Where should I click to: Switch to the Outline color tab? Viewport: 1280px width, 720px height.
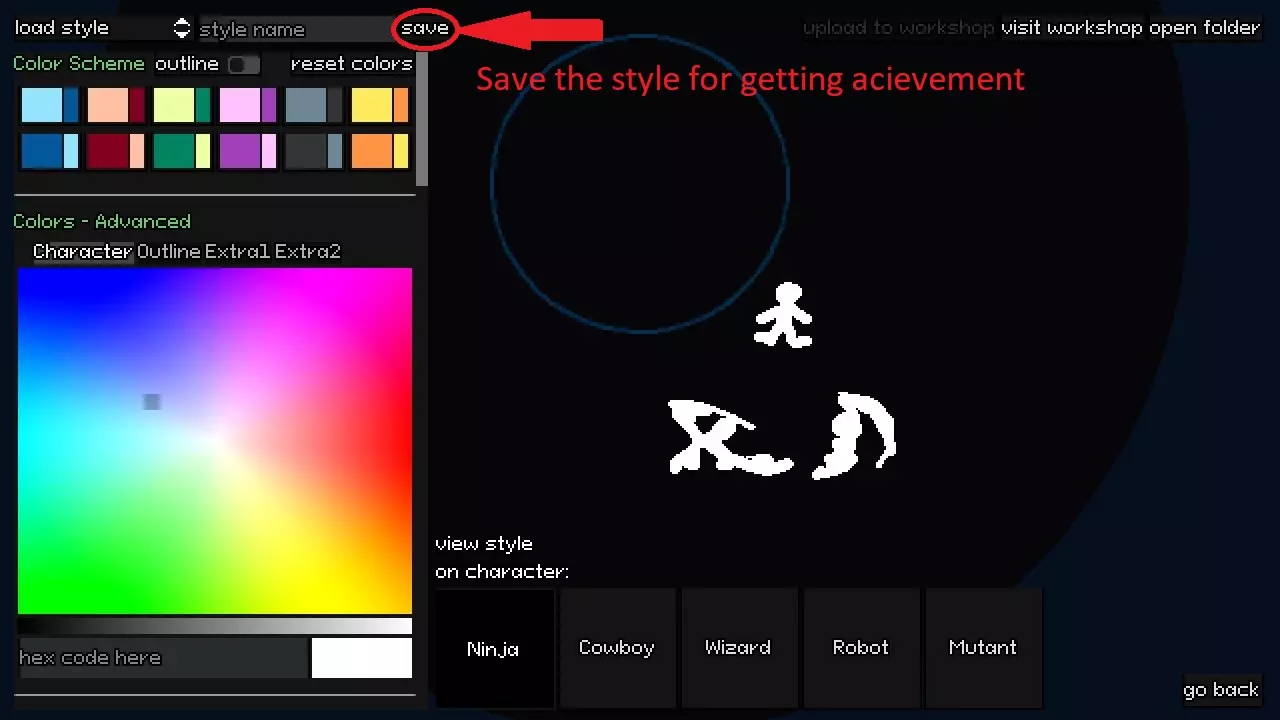[169, 252]
